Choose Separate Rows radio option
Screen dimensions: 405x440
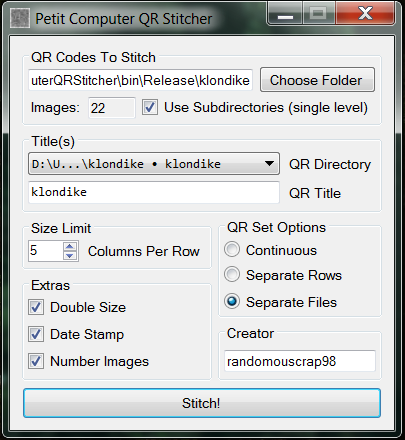coord(232,275)
